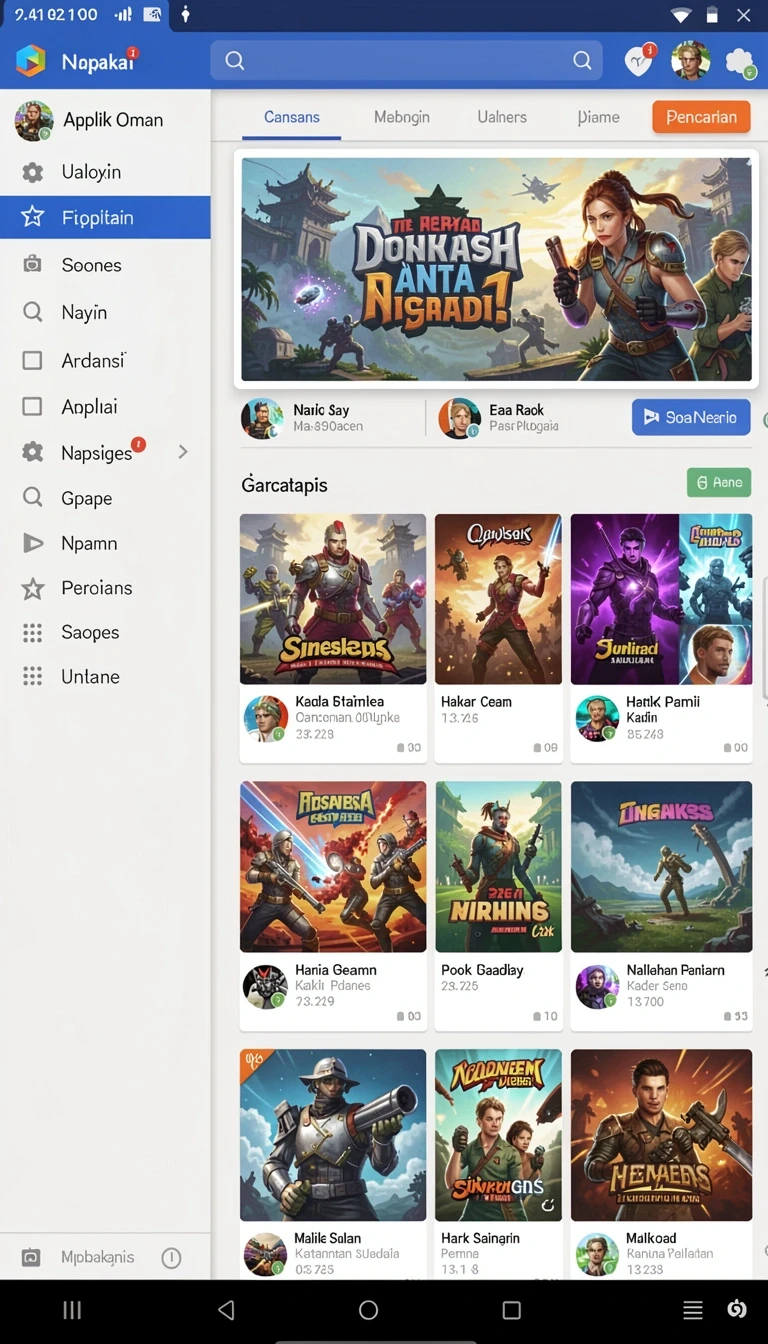Screen dimensions: 768x1344
Task: Open the Junirad game cover
Action: tap(661, 599)
